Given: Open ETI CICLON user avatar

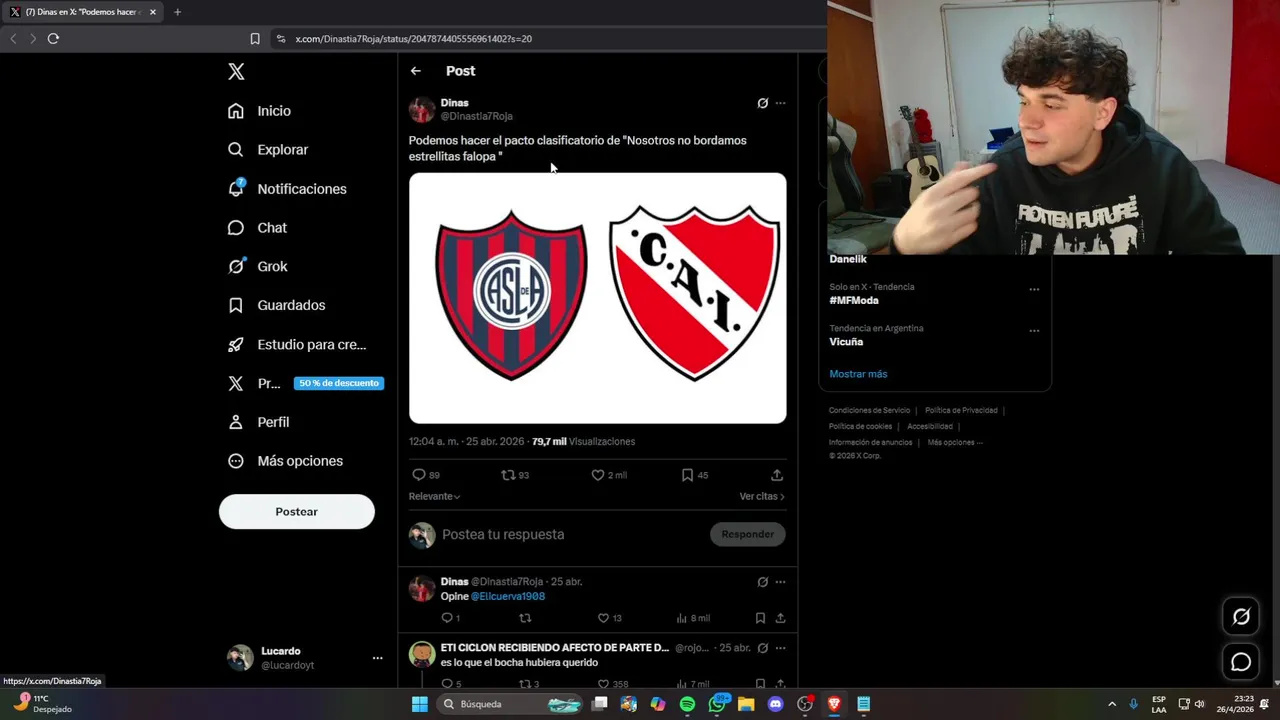Looking at the screenshot, I should click(x=422, y=654).
